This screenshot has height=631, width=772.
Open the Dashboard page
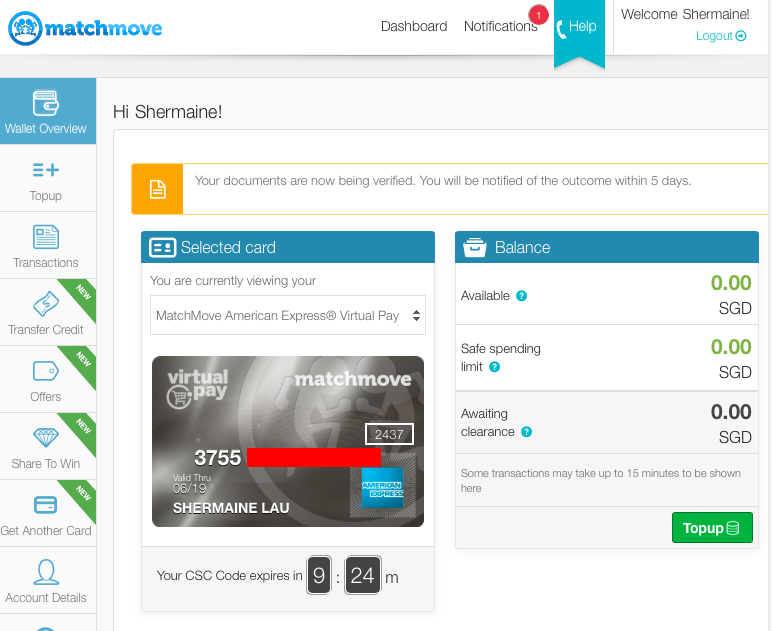pyautogui.click(x=414, y=26)
